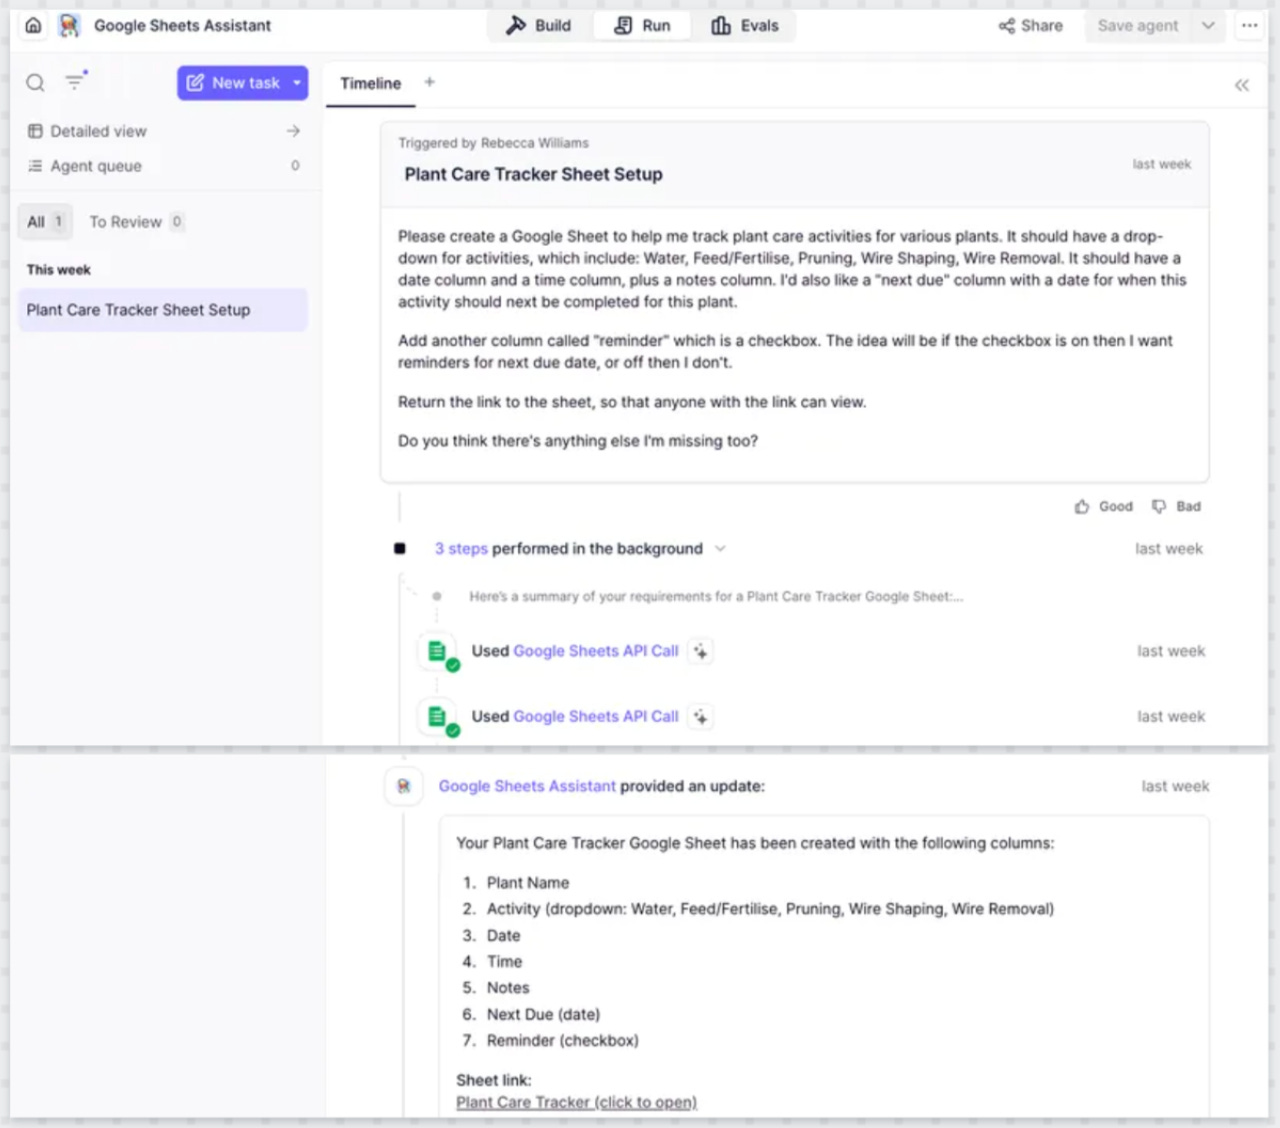1280x1128 pixels.
Task: Open the second Google Sheets API Call link
Action: click(x=595, y=717)
